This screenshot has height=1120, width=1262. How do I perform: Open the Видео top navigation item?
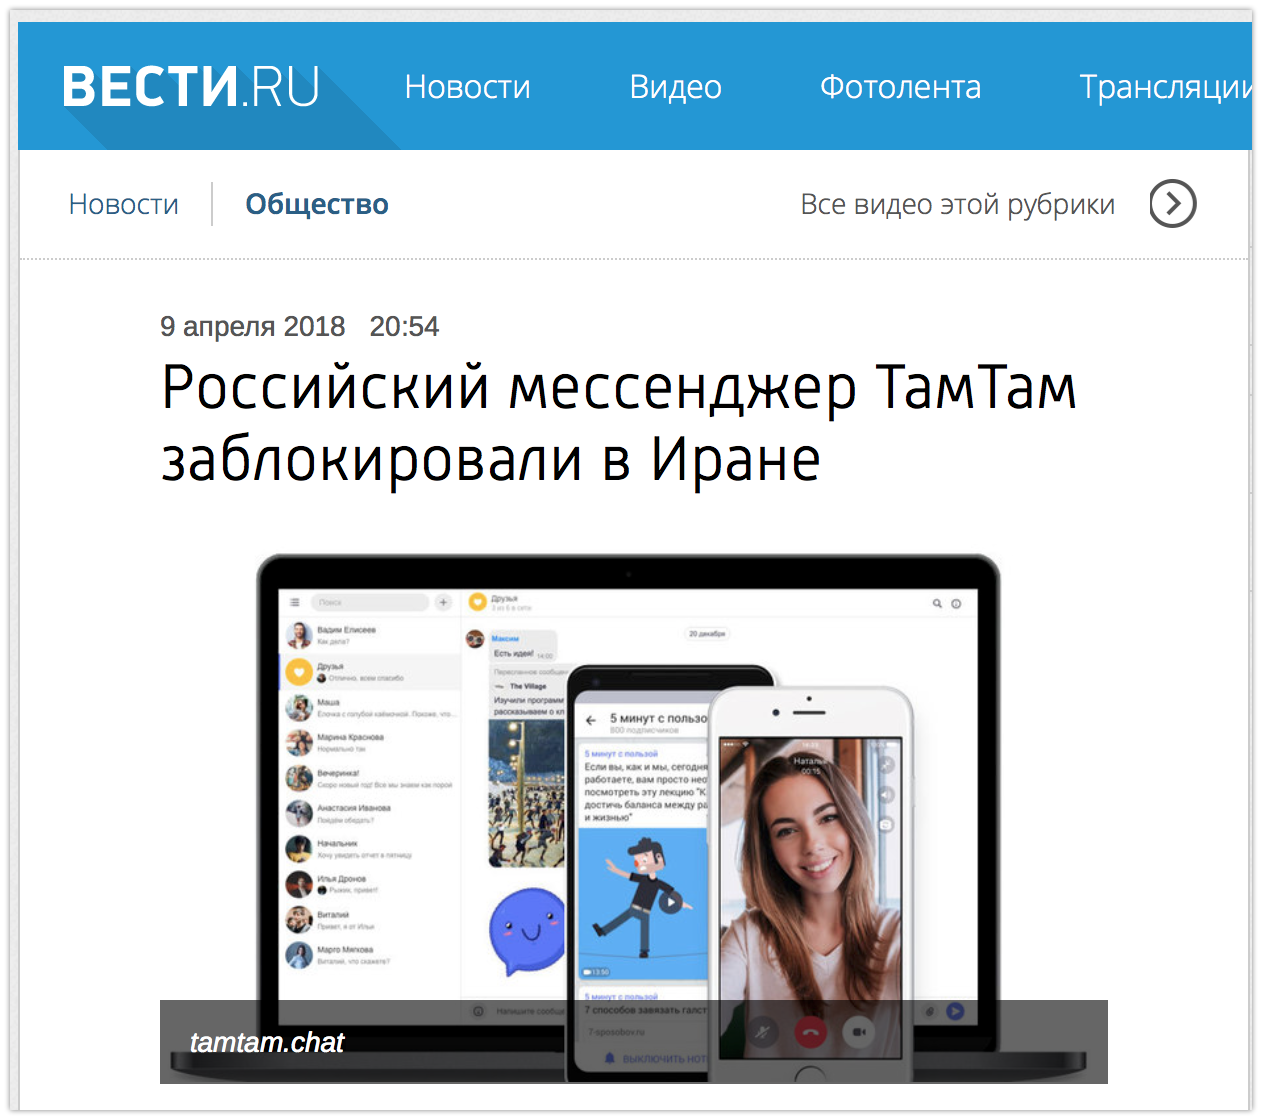pyautogui.click(x=675, y=87)
